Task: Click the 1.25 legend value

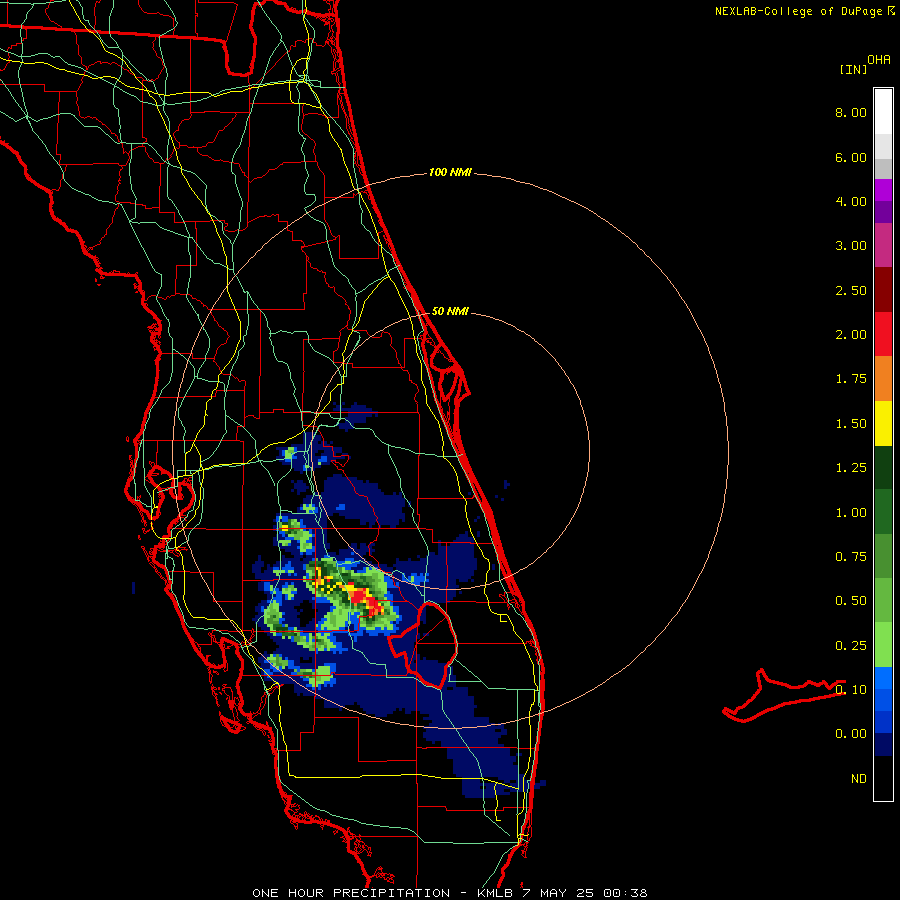Action: click(x=851, y=468)
